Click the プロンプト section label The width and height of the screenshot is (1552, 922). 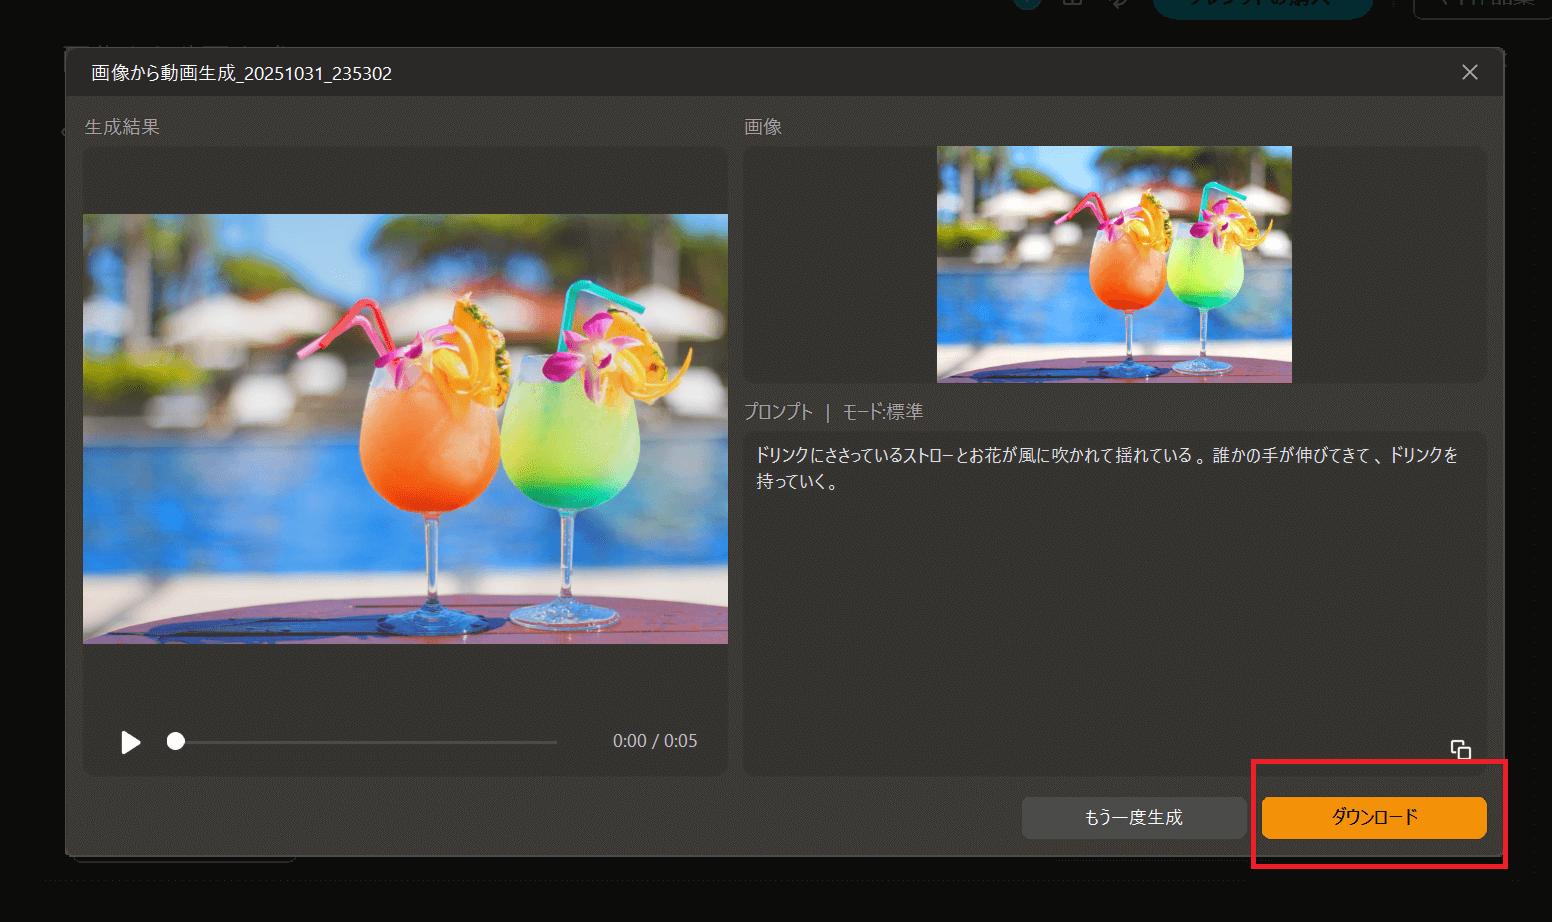[778, 410]
